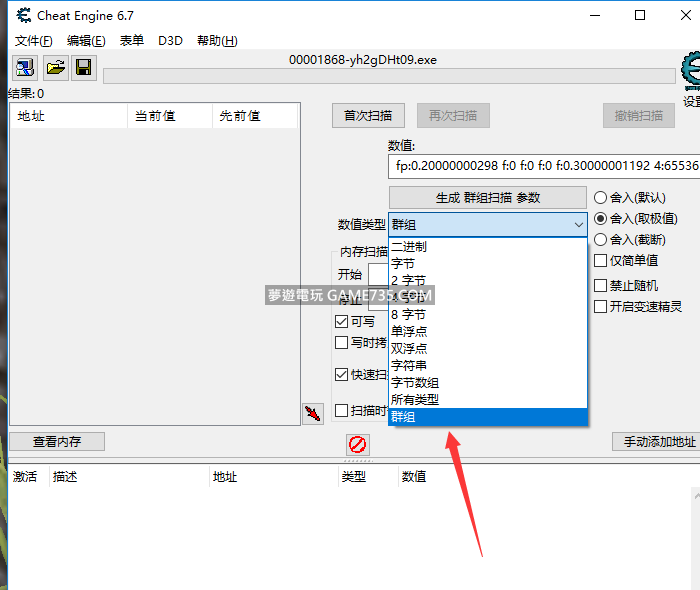Open the 表单 menu
Image resolution: width=700 pixels, height=590 pixels.
coord(132,41)
